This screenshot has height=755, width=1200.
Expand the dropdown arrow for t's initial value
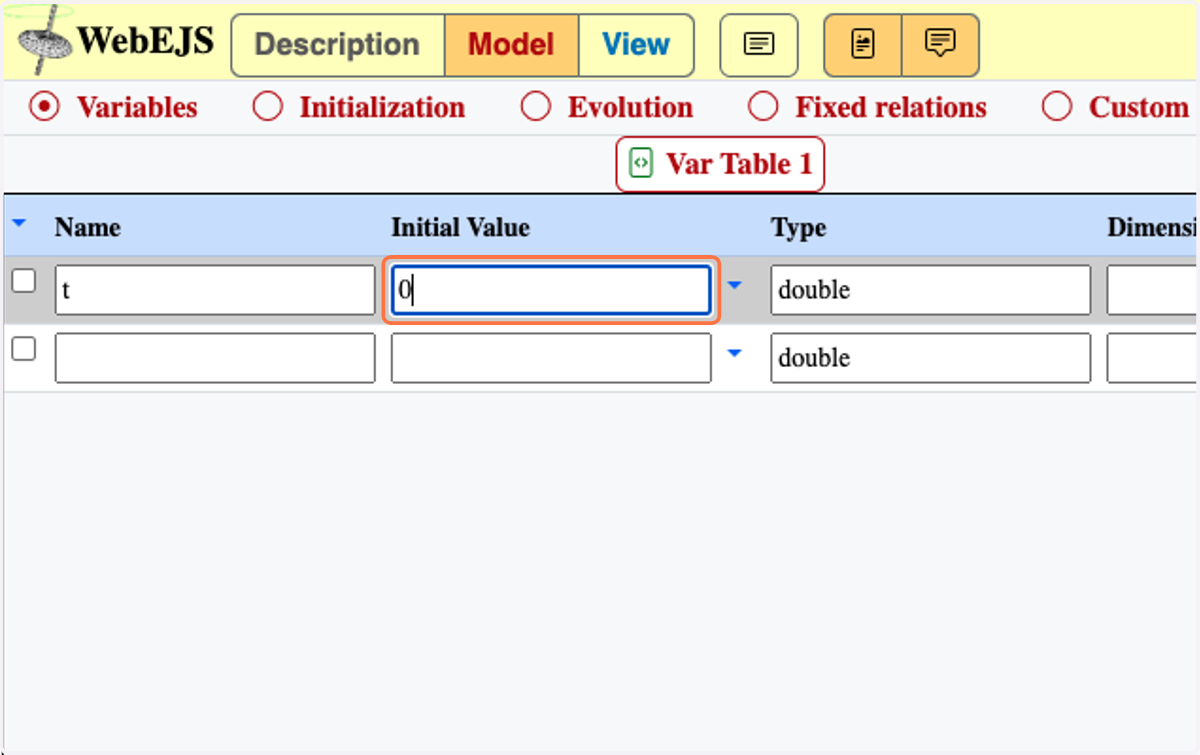(x=735, y=286)
